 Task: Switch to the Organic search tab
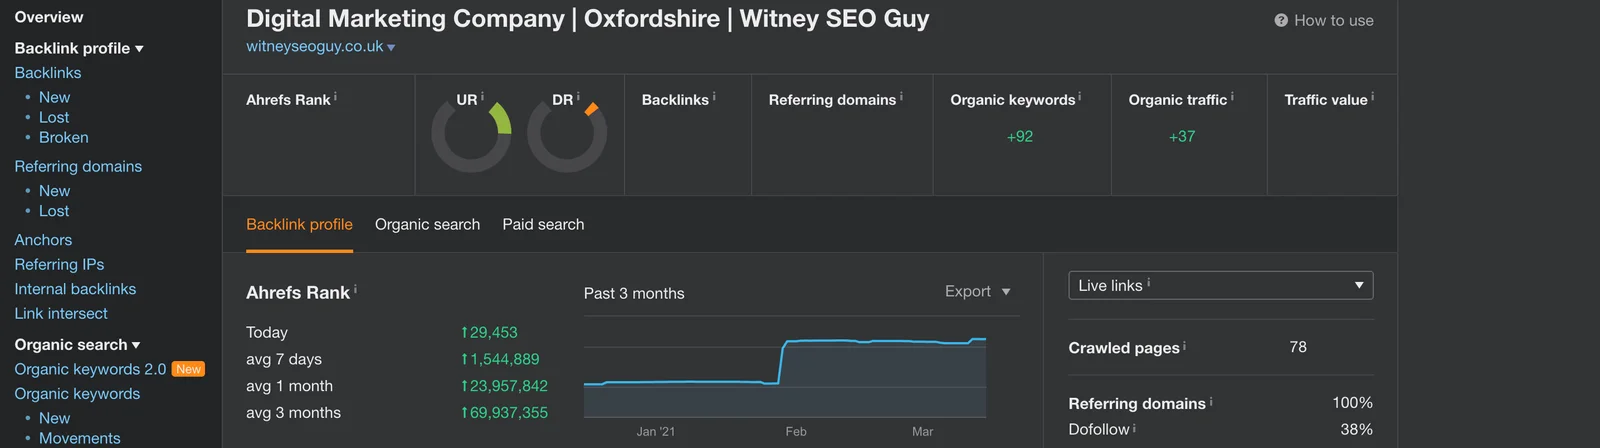click(427, 224)
